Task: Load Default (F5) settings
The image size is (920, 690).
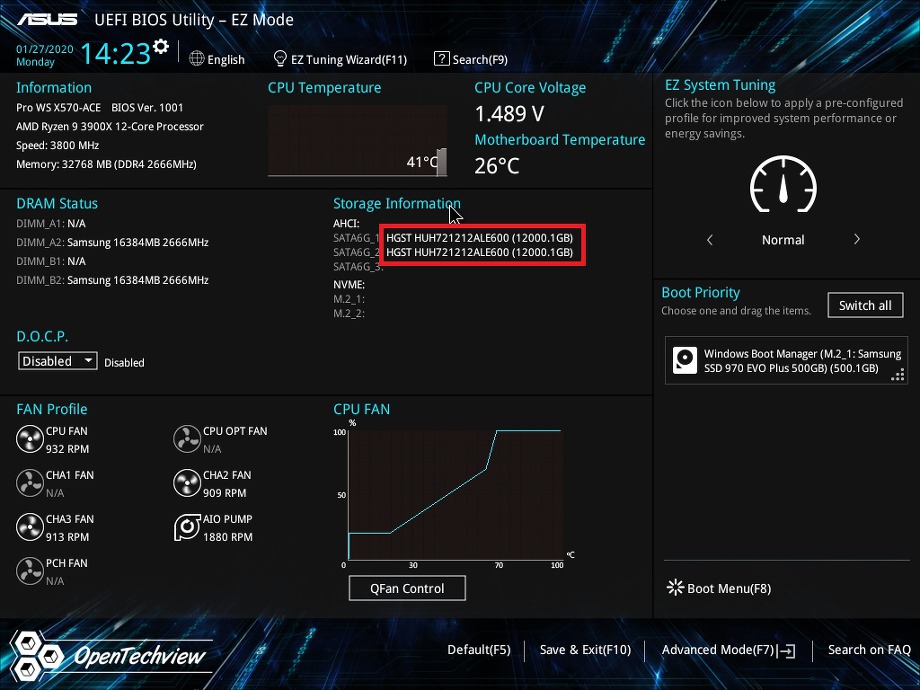Action: 479,650
